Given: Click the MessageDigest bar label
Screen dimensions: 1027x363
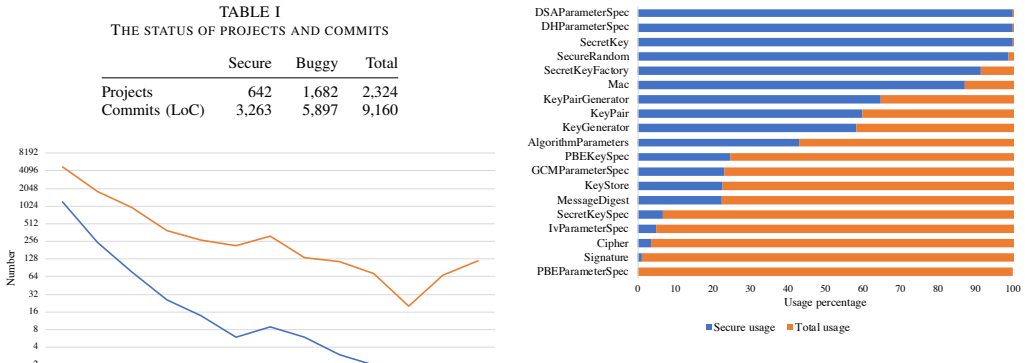Looking at the screenshot, I should click(593, 200).
